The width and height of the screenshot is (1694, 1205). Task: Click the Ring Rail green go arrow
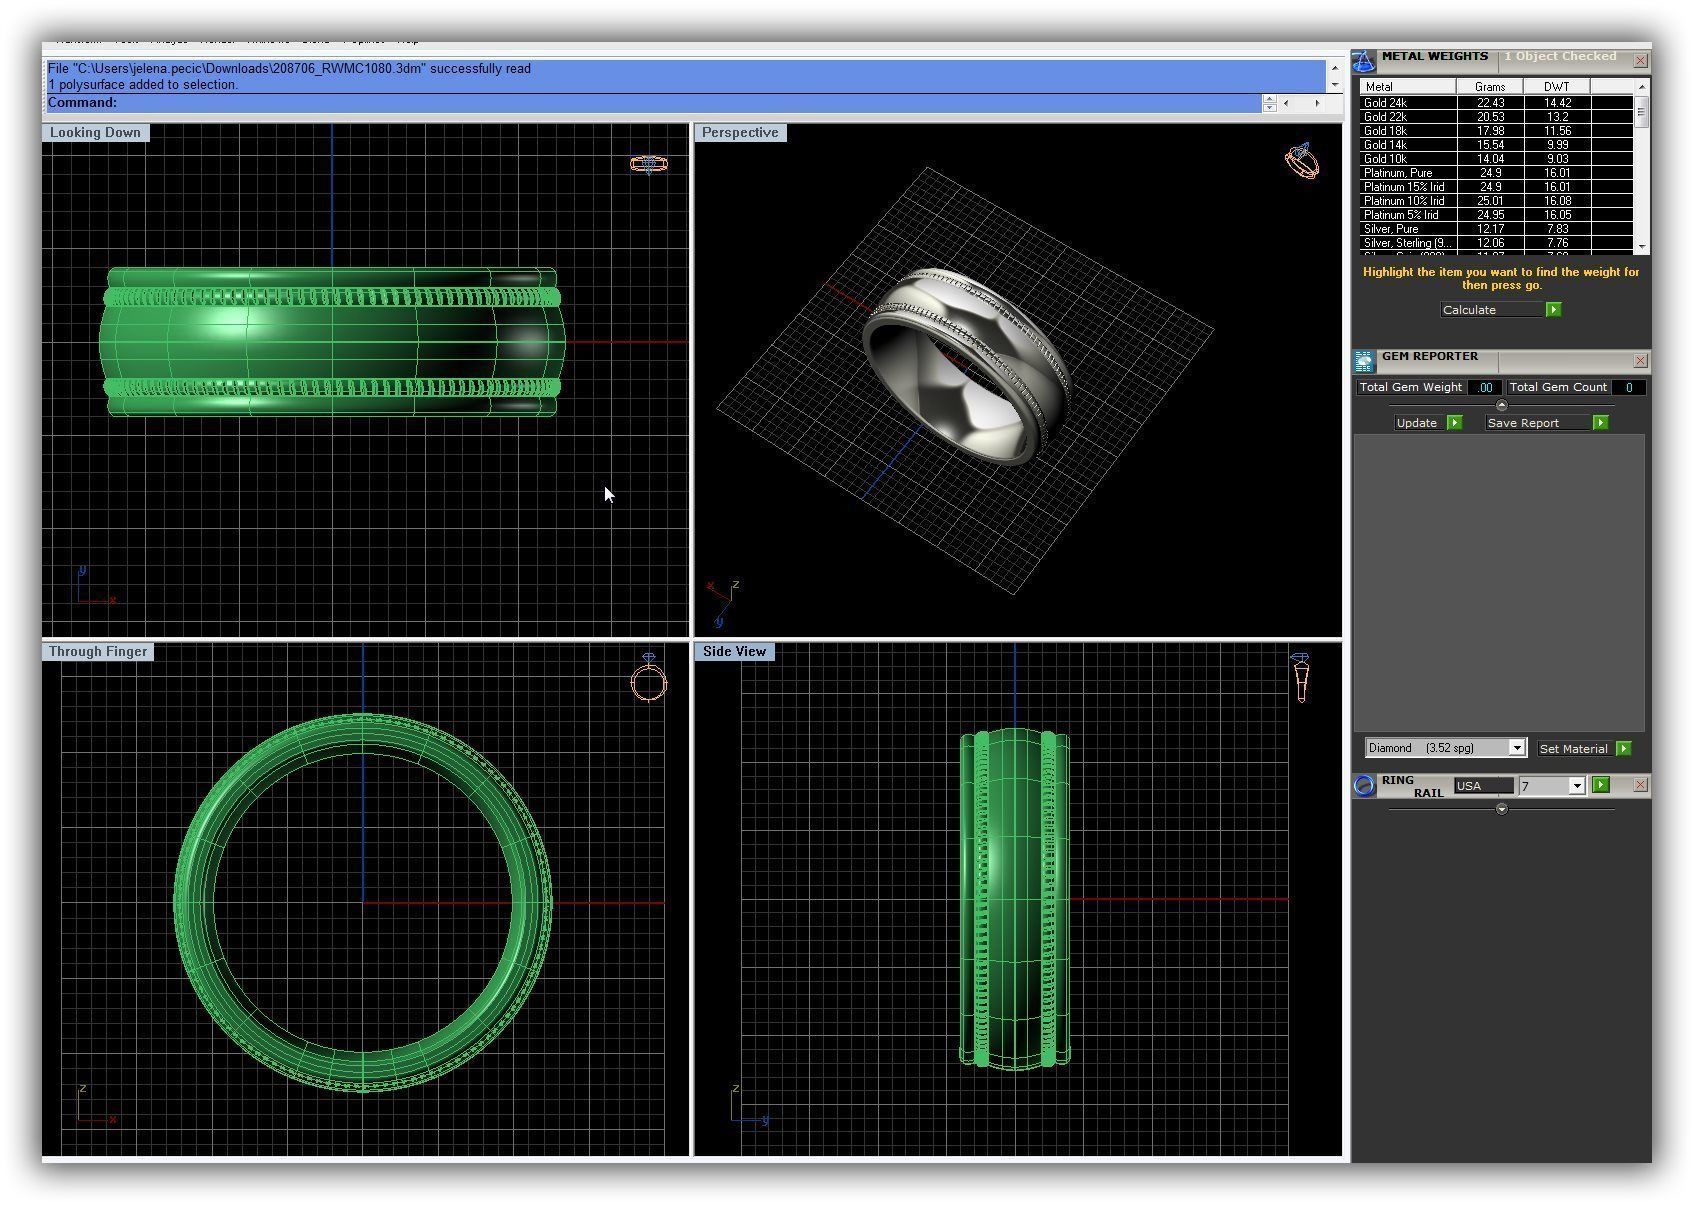1601,785
